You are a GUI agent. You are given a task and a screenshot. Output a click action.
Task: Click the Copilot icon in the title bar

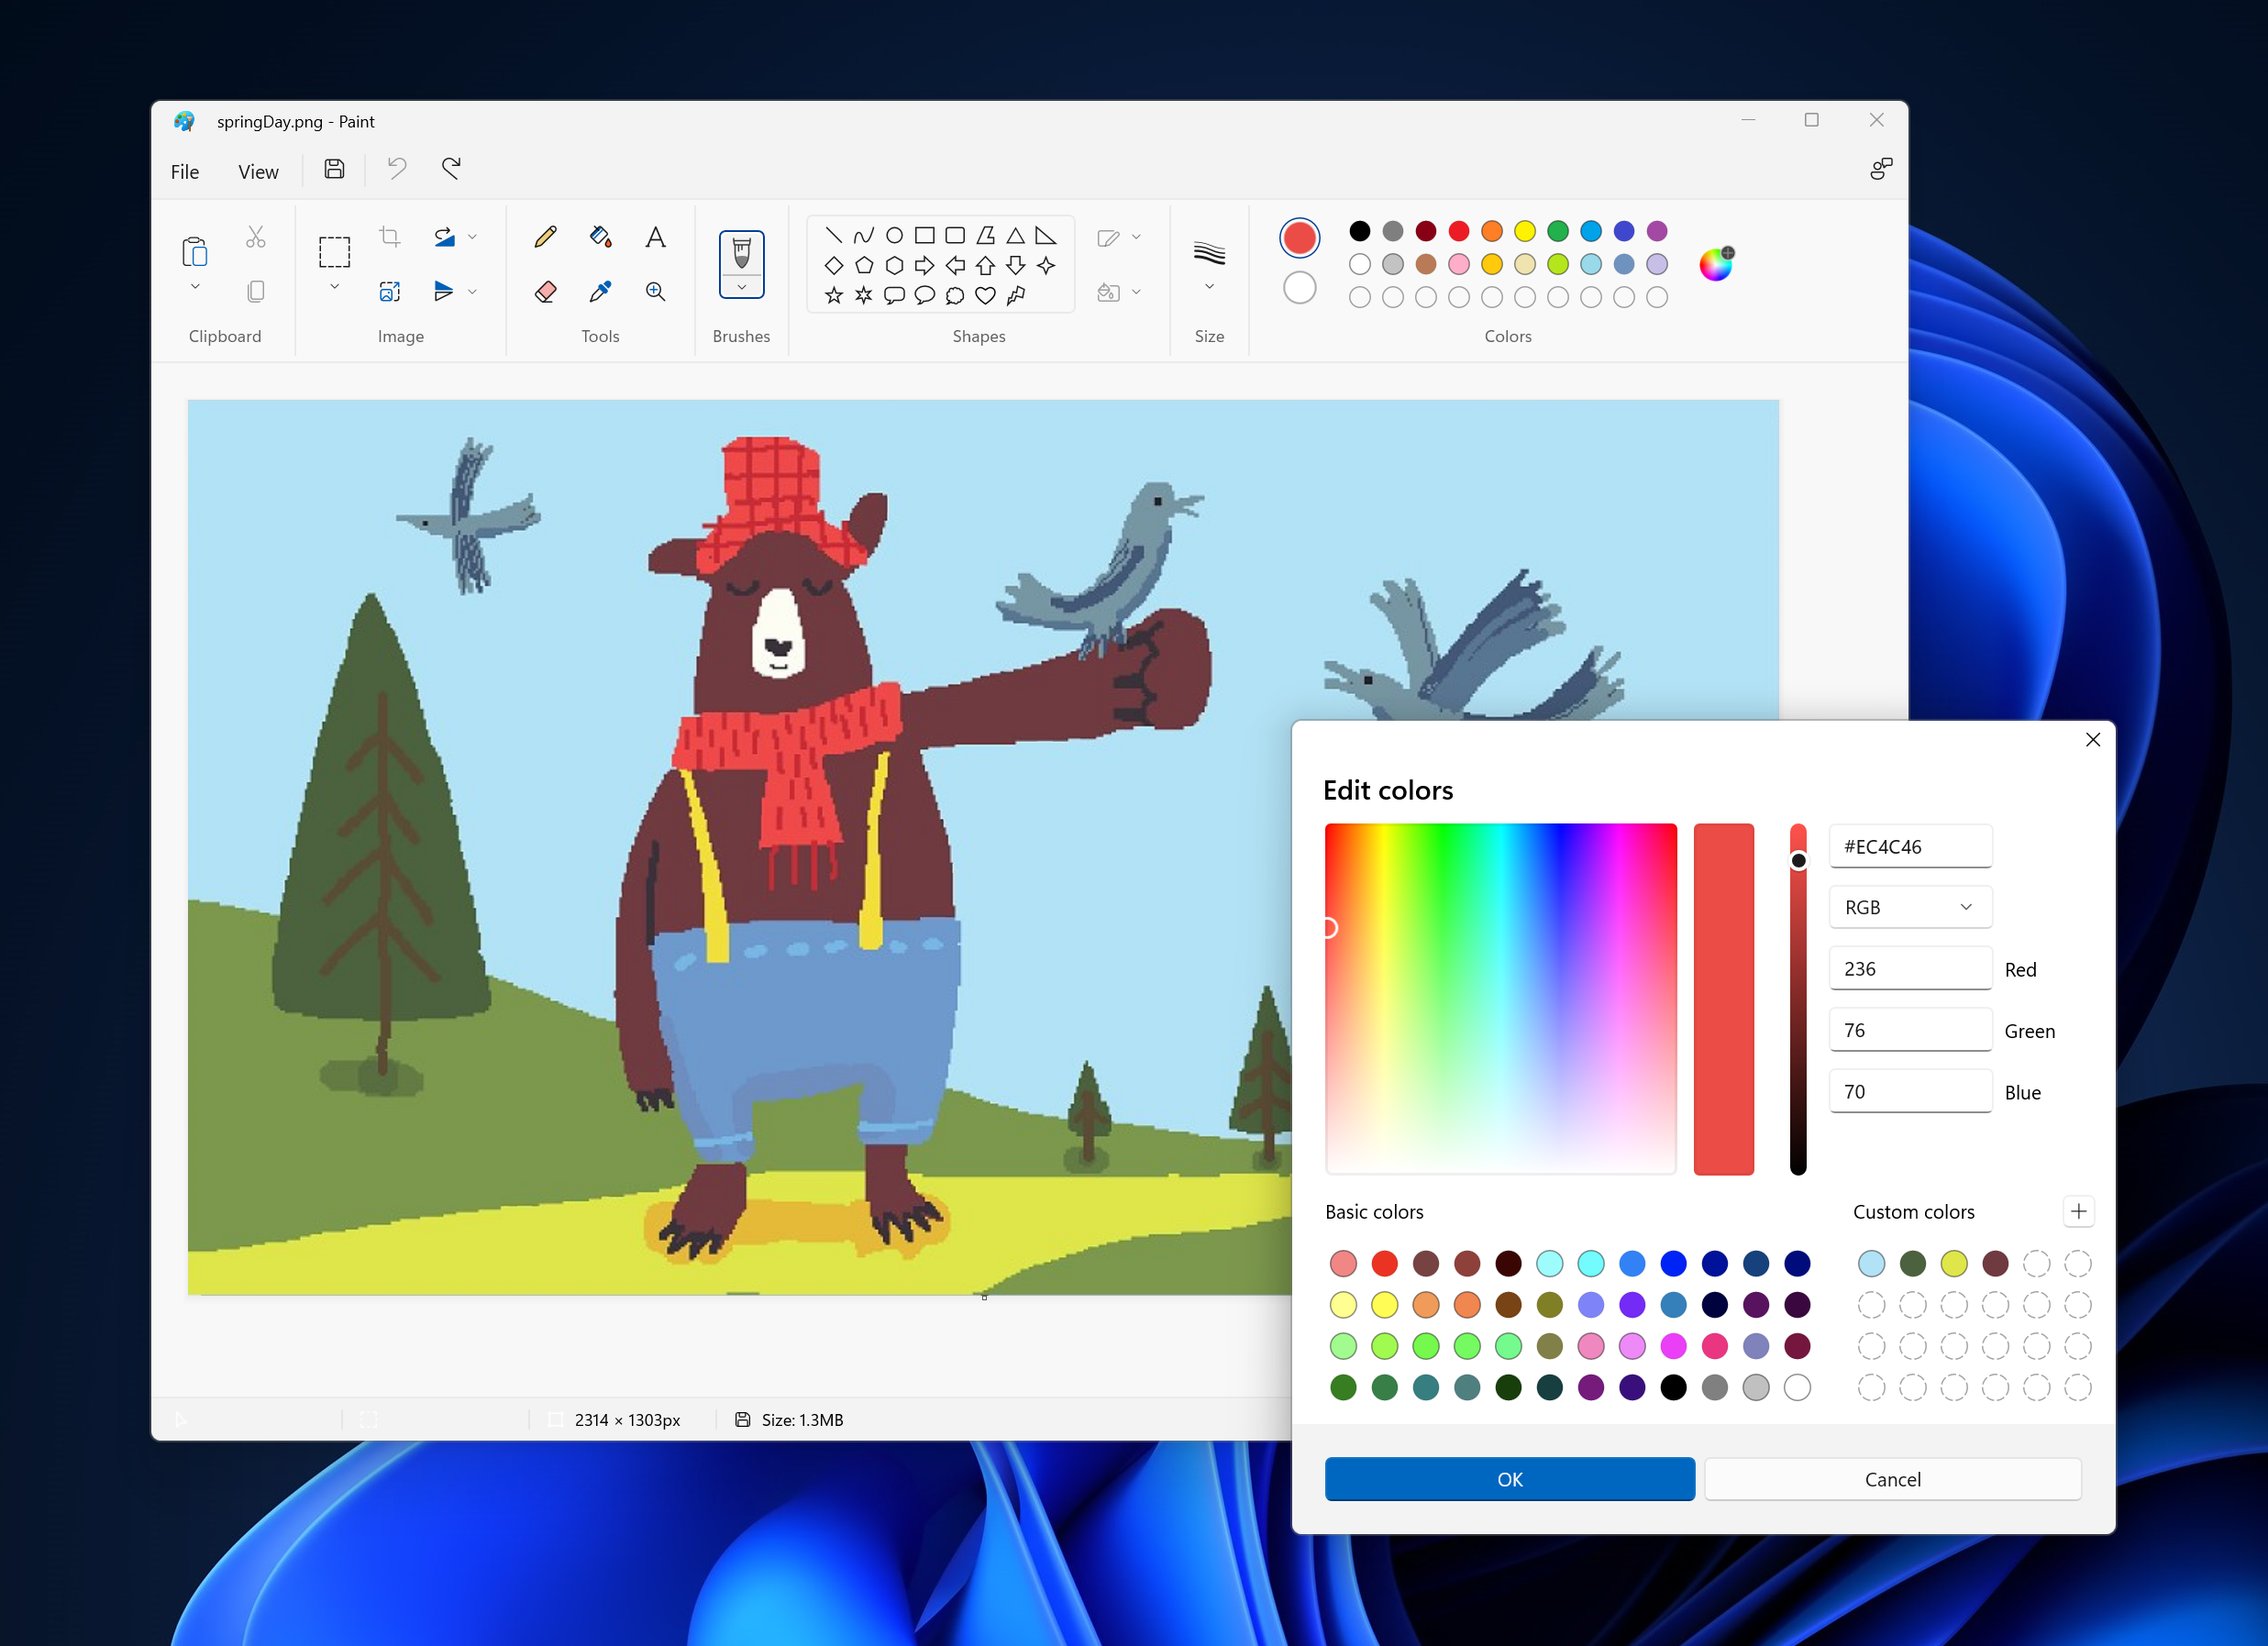(1881, 168)
